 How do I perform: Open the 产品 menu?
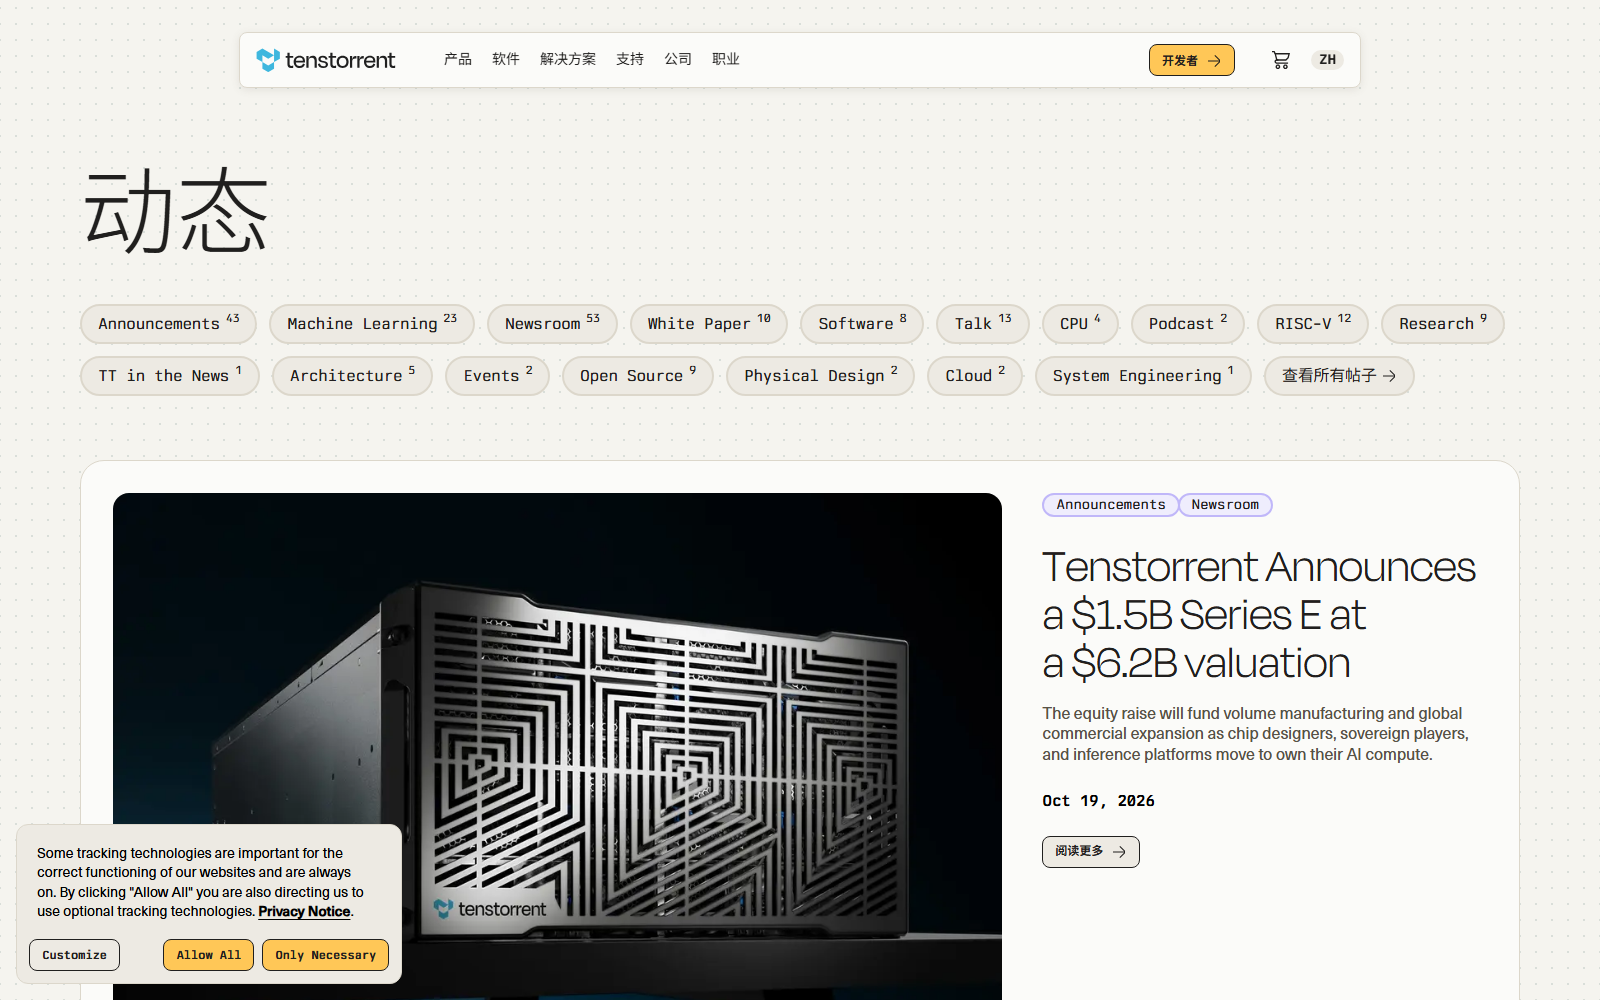tap(458, 59)
